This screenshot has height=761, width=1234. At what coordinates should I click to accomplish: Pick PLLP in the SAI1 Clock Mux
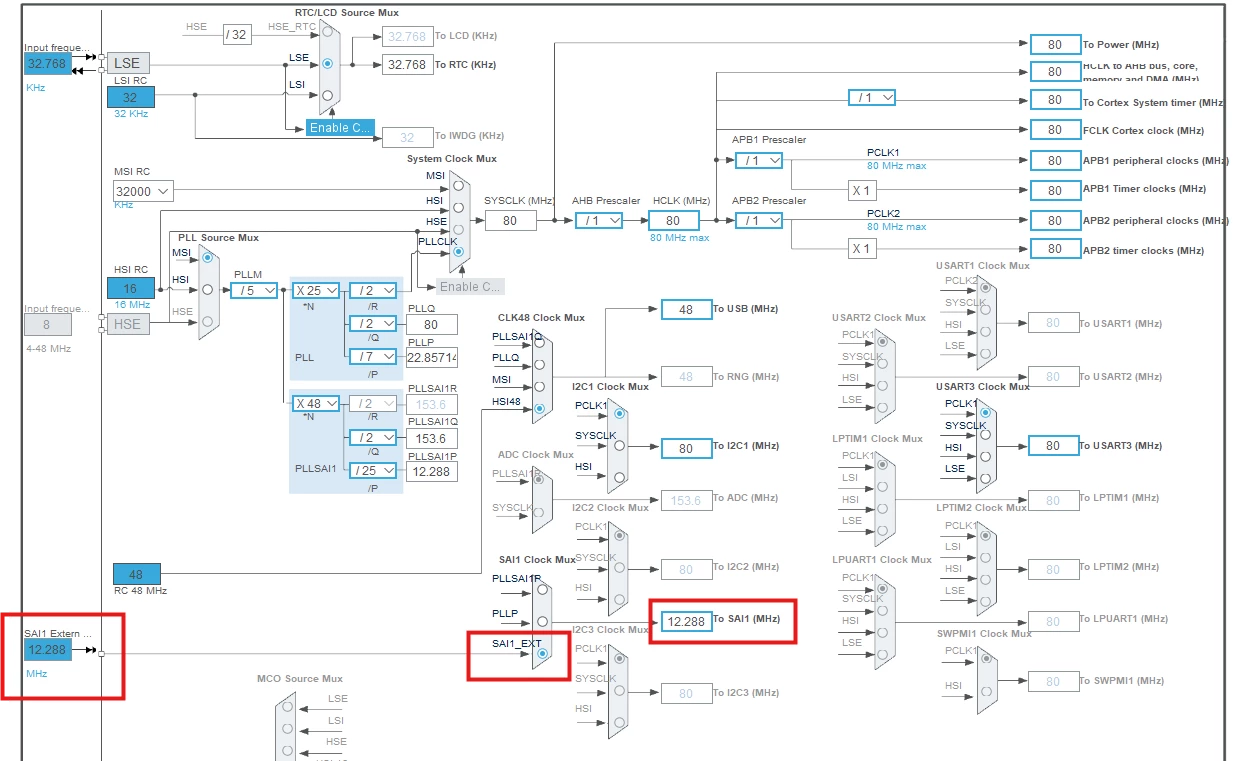tap(541, 622)
